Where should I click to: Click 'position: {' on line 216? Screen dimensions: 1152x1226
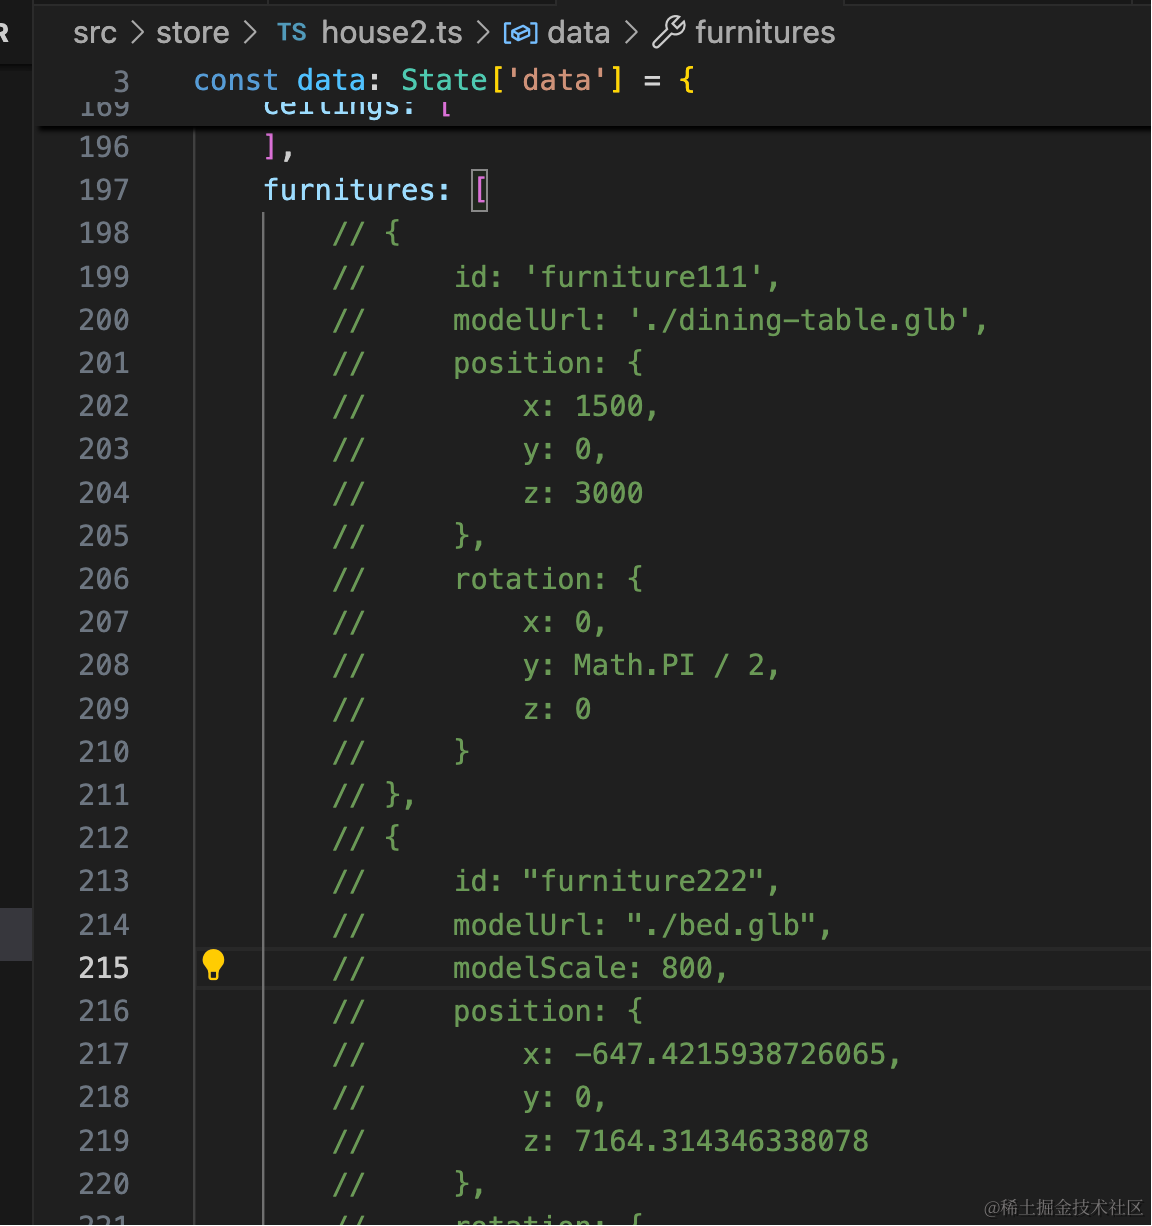click(x=548, y=1011)
